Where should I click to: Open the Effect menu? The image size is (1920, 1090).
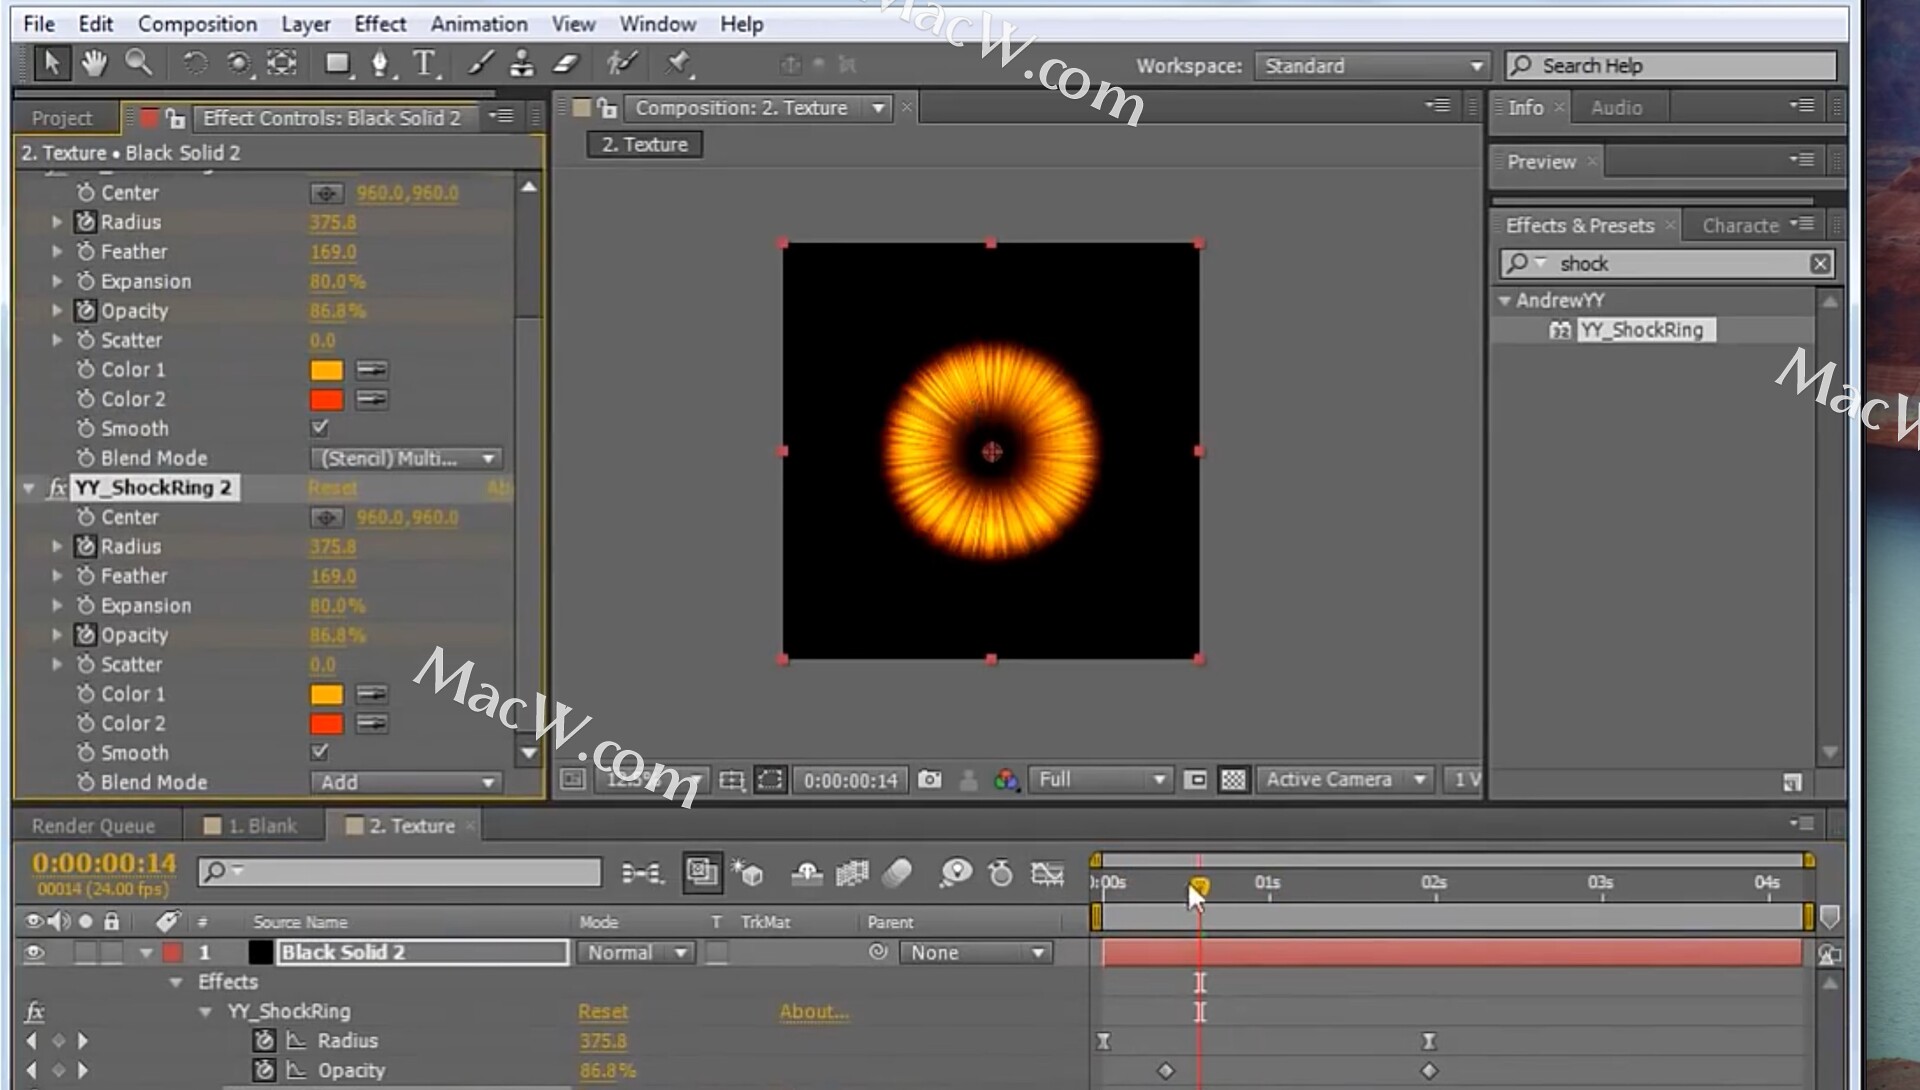[380, 23]
